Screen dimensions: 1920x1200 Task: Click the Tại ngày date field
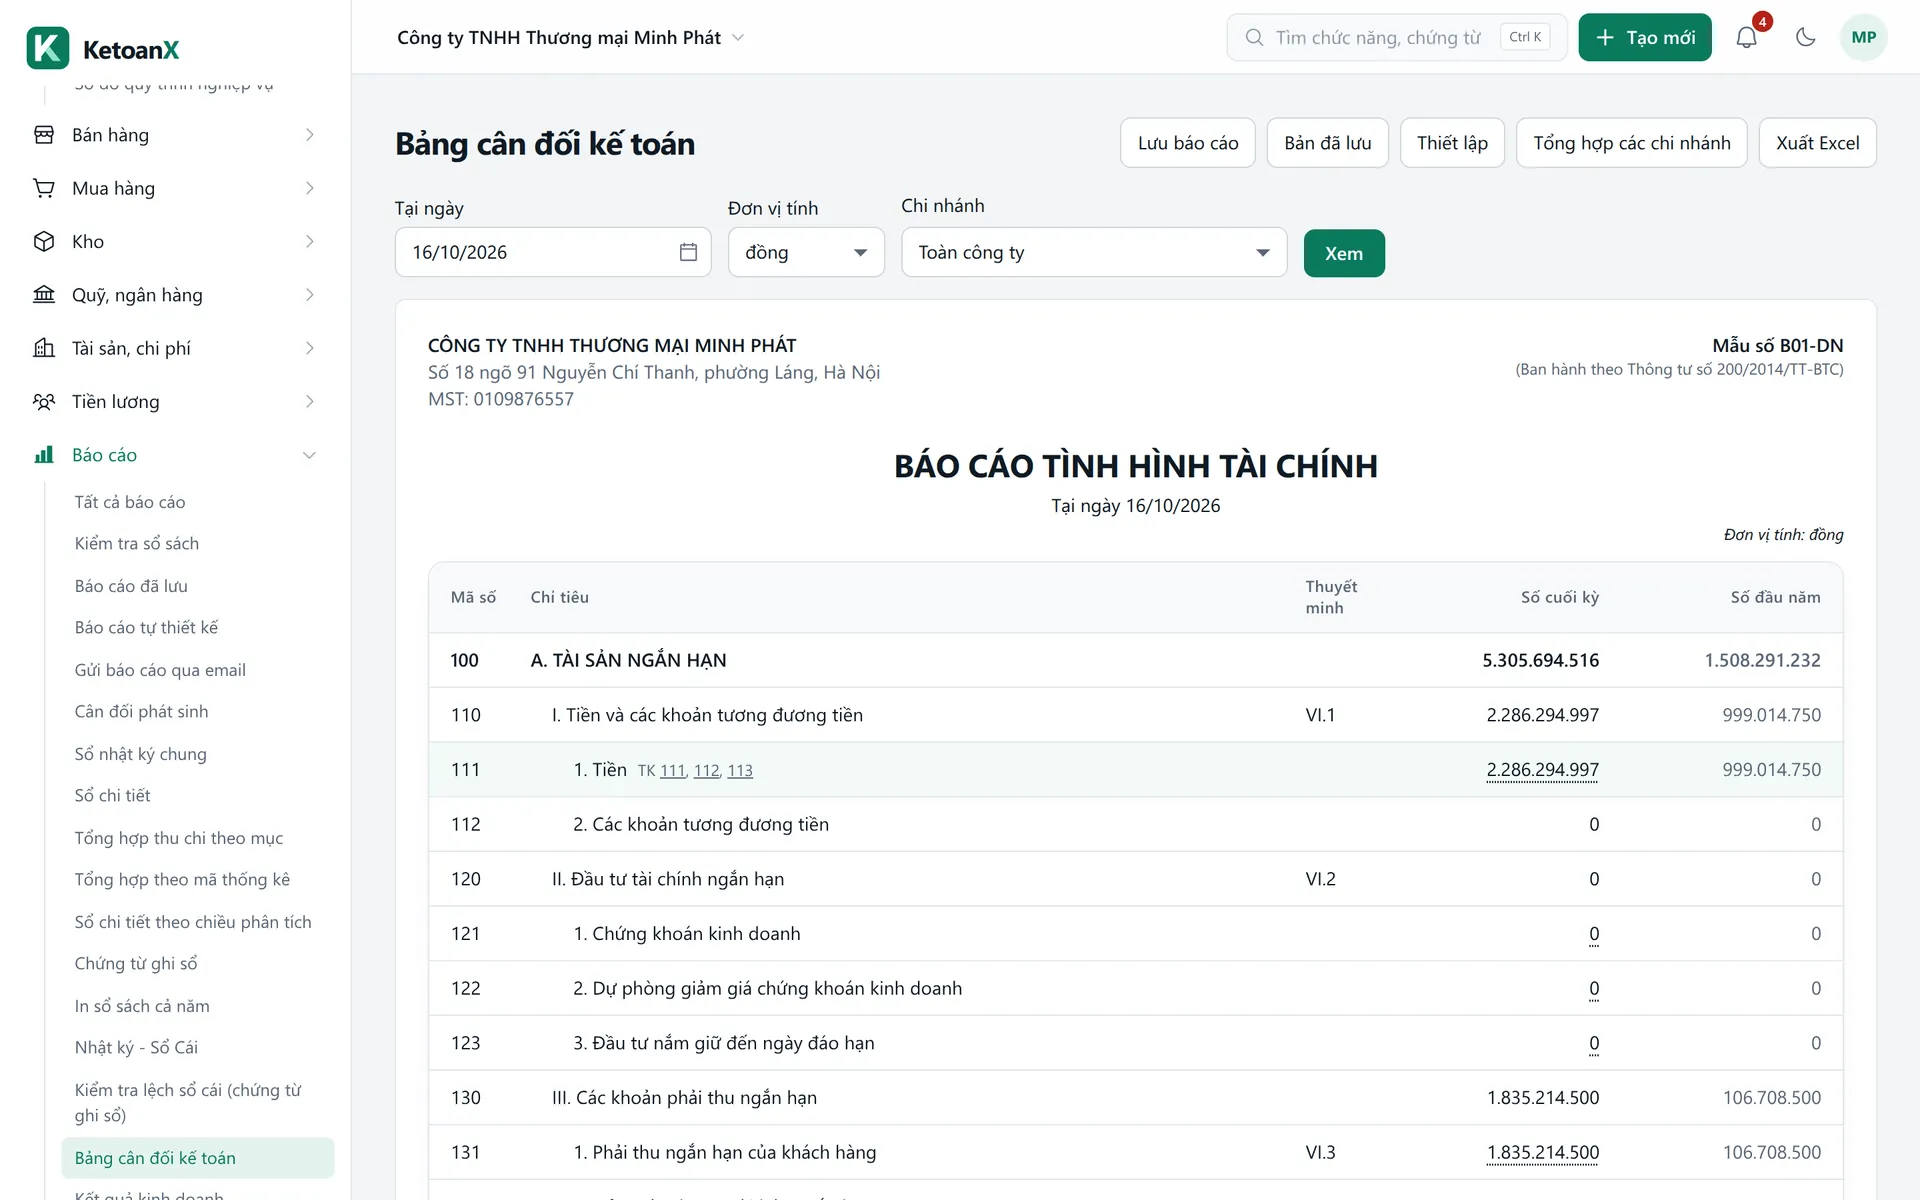[553, 252]
